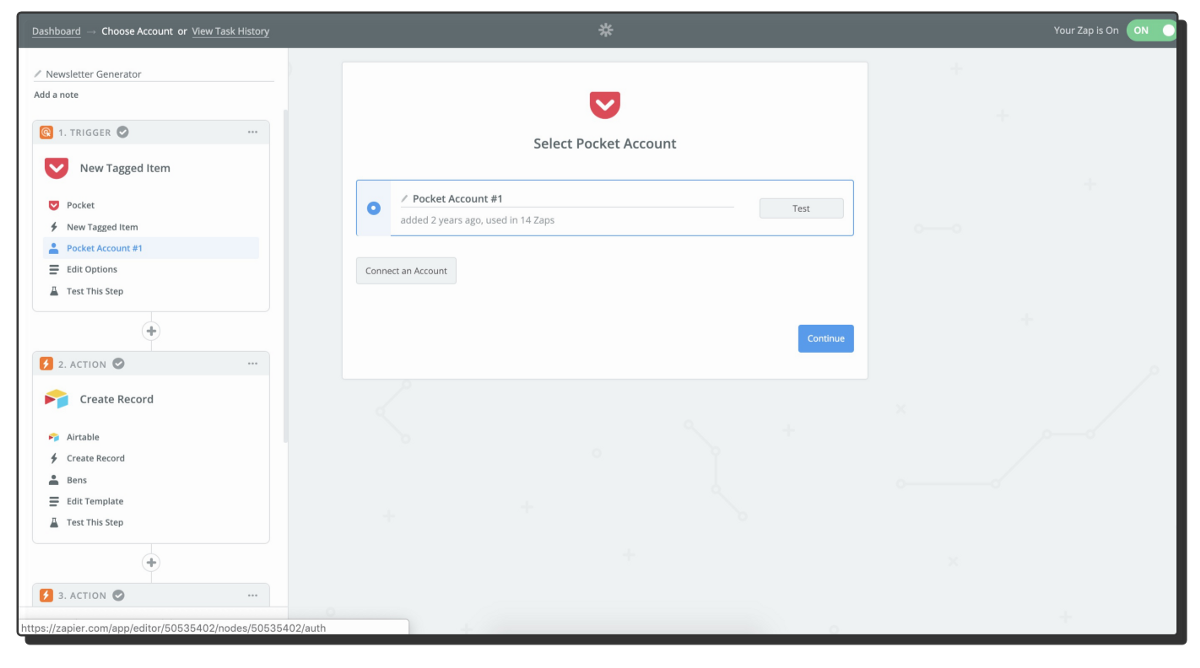
Task: Select Pocket Account #1 in the sidebar
Action: 151,248
